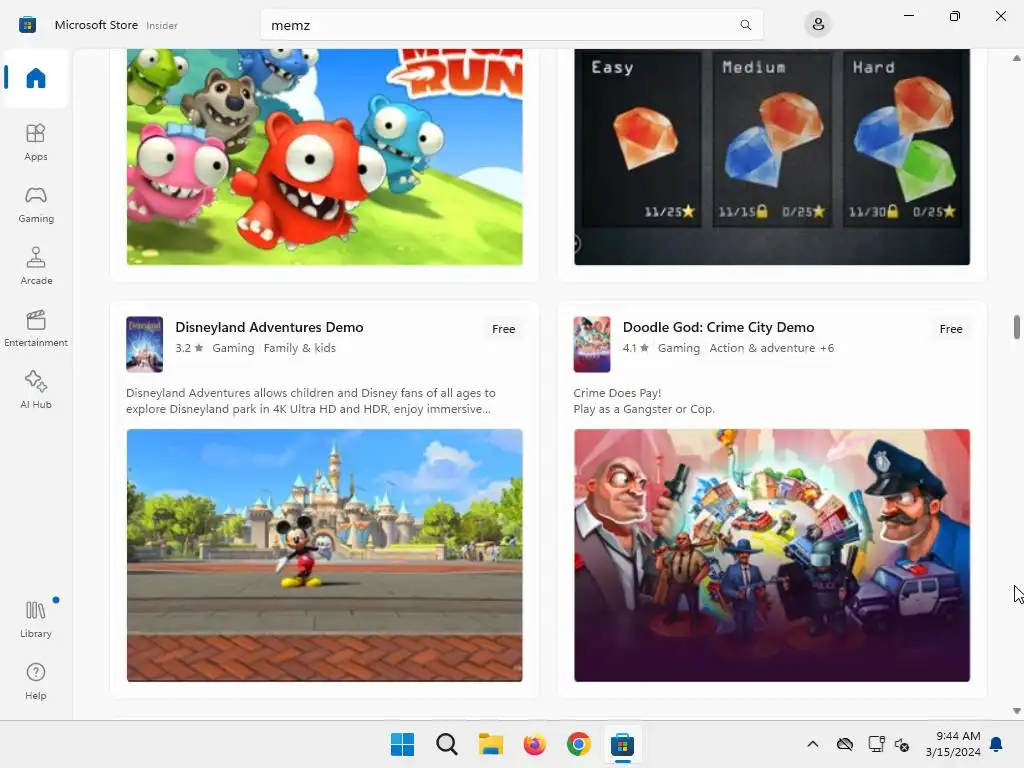Open the Apps section
Image resolution: width=1024 pixels, height=768 pixels.
pyautogui.click(x=36, y=142)
